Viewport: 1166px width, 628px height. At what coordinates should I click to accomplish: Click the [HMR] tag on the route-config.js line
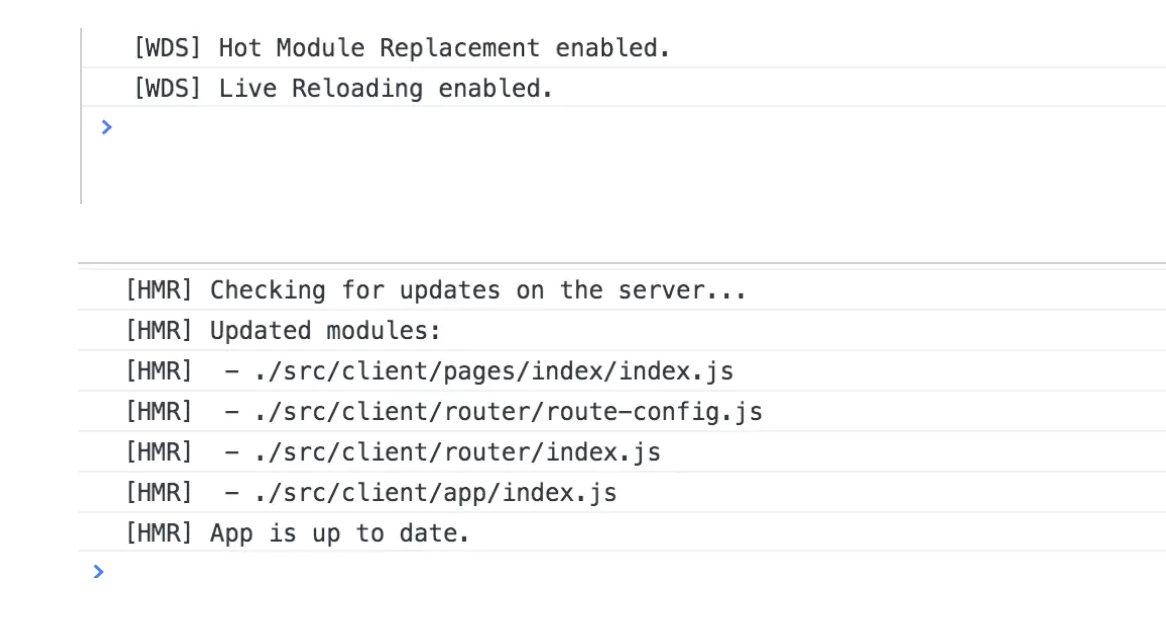point(158,412)
